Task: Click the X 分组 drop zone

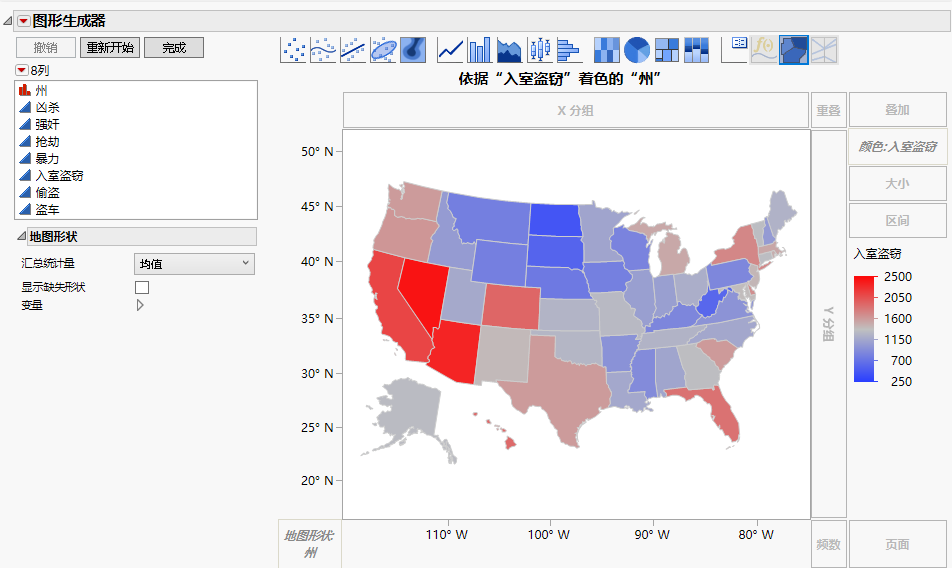Action: pyautogui.click(x=576, y=110)
